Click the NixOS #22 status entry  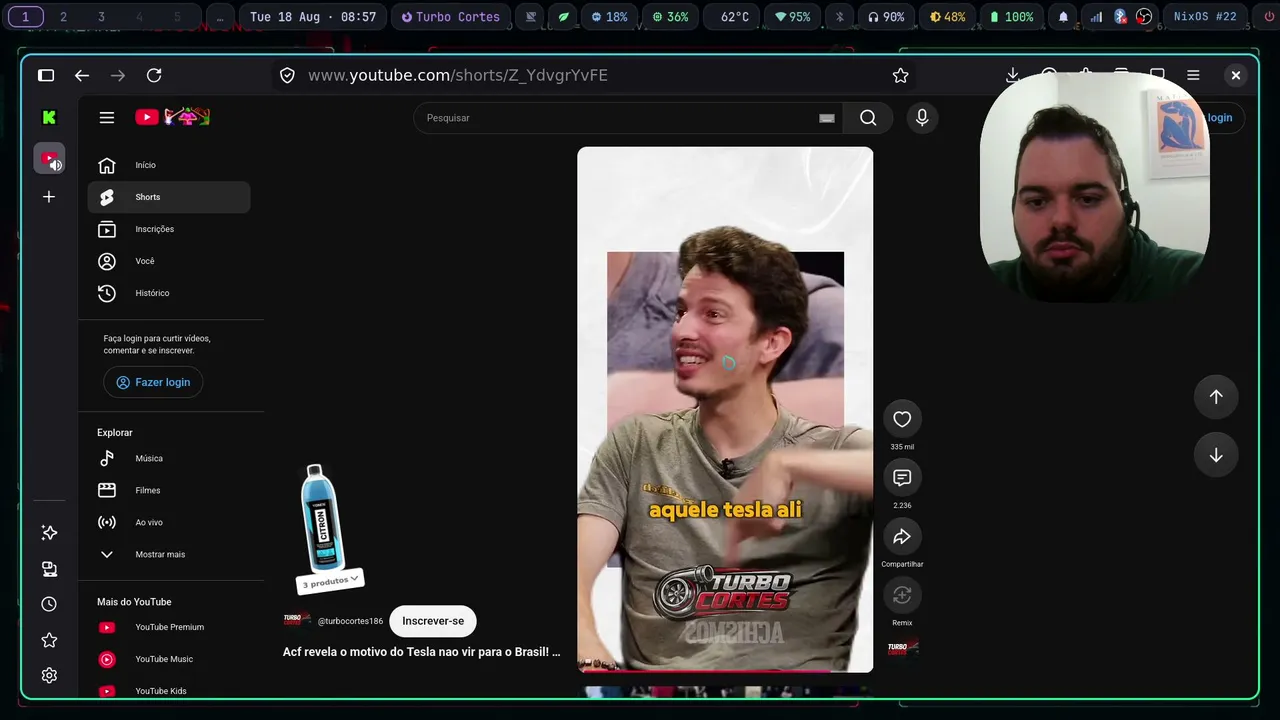[1204, 17]
